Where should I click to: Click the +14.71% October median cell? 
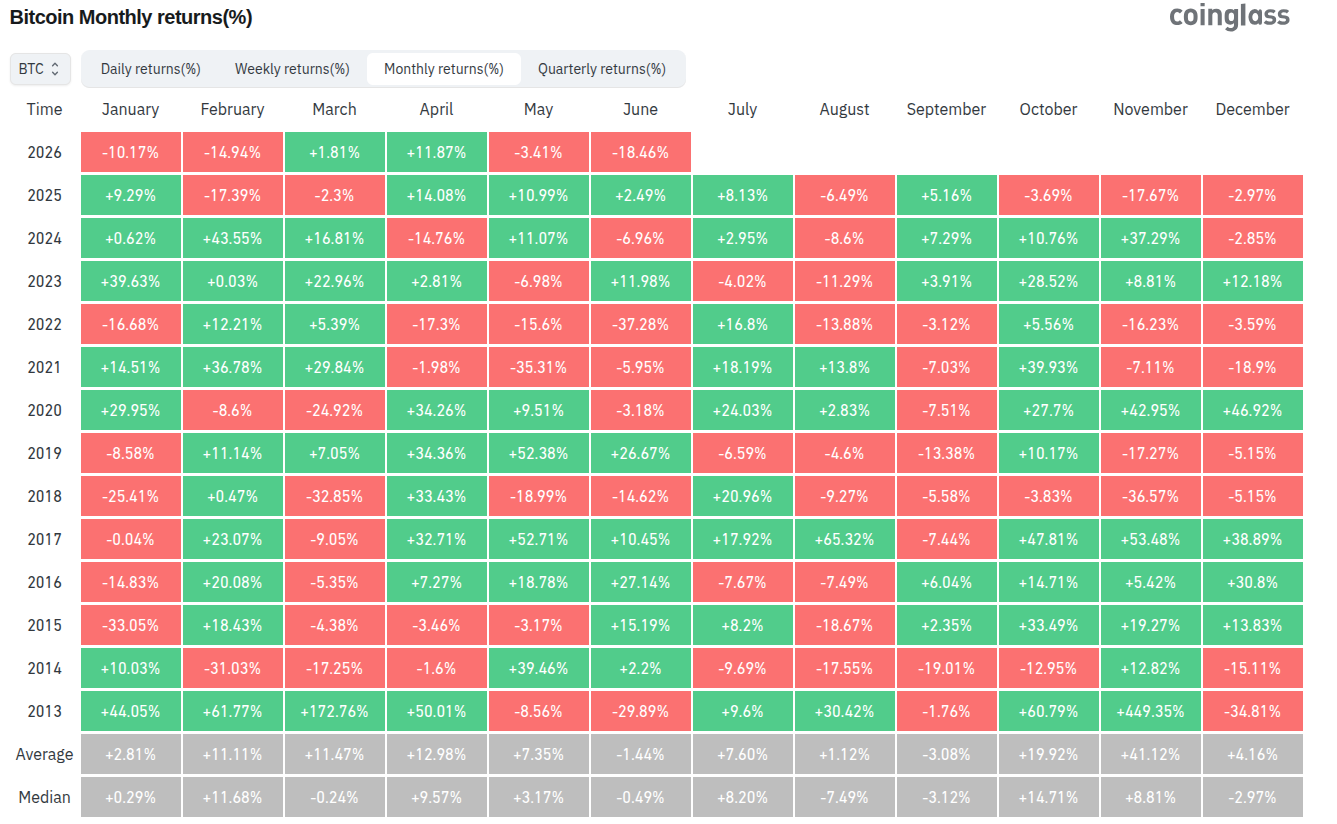point(1049,797)
